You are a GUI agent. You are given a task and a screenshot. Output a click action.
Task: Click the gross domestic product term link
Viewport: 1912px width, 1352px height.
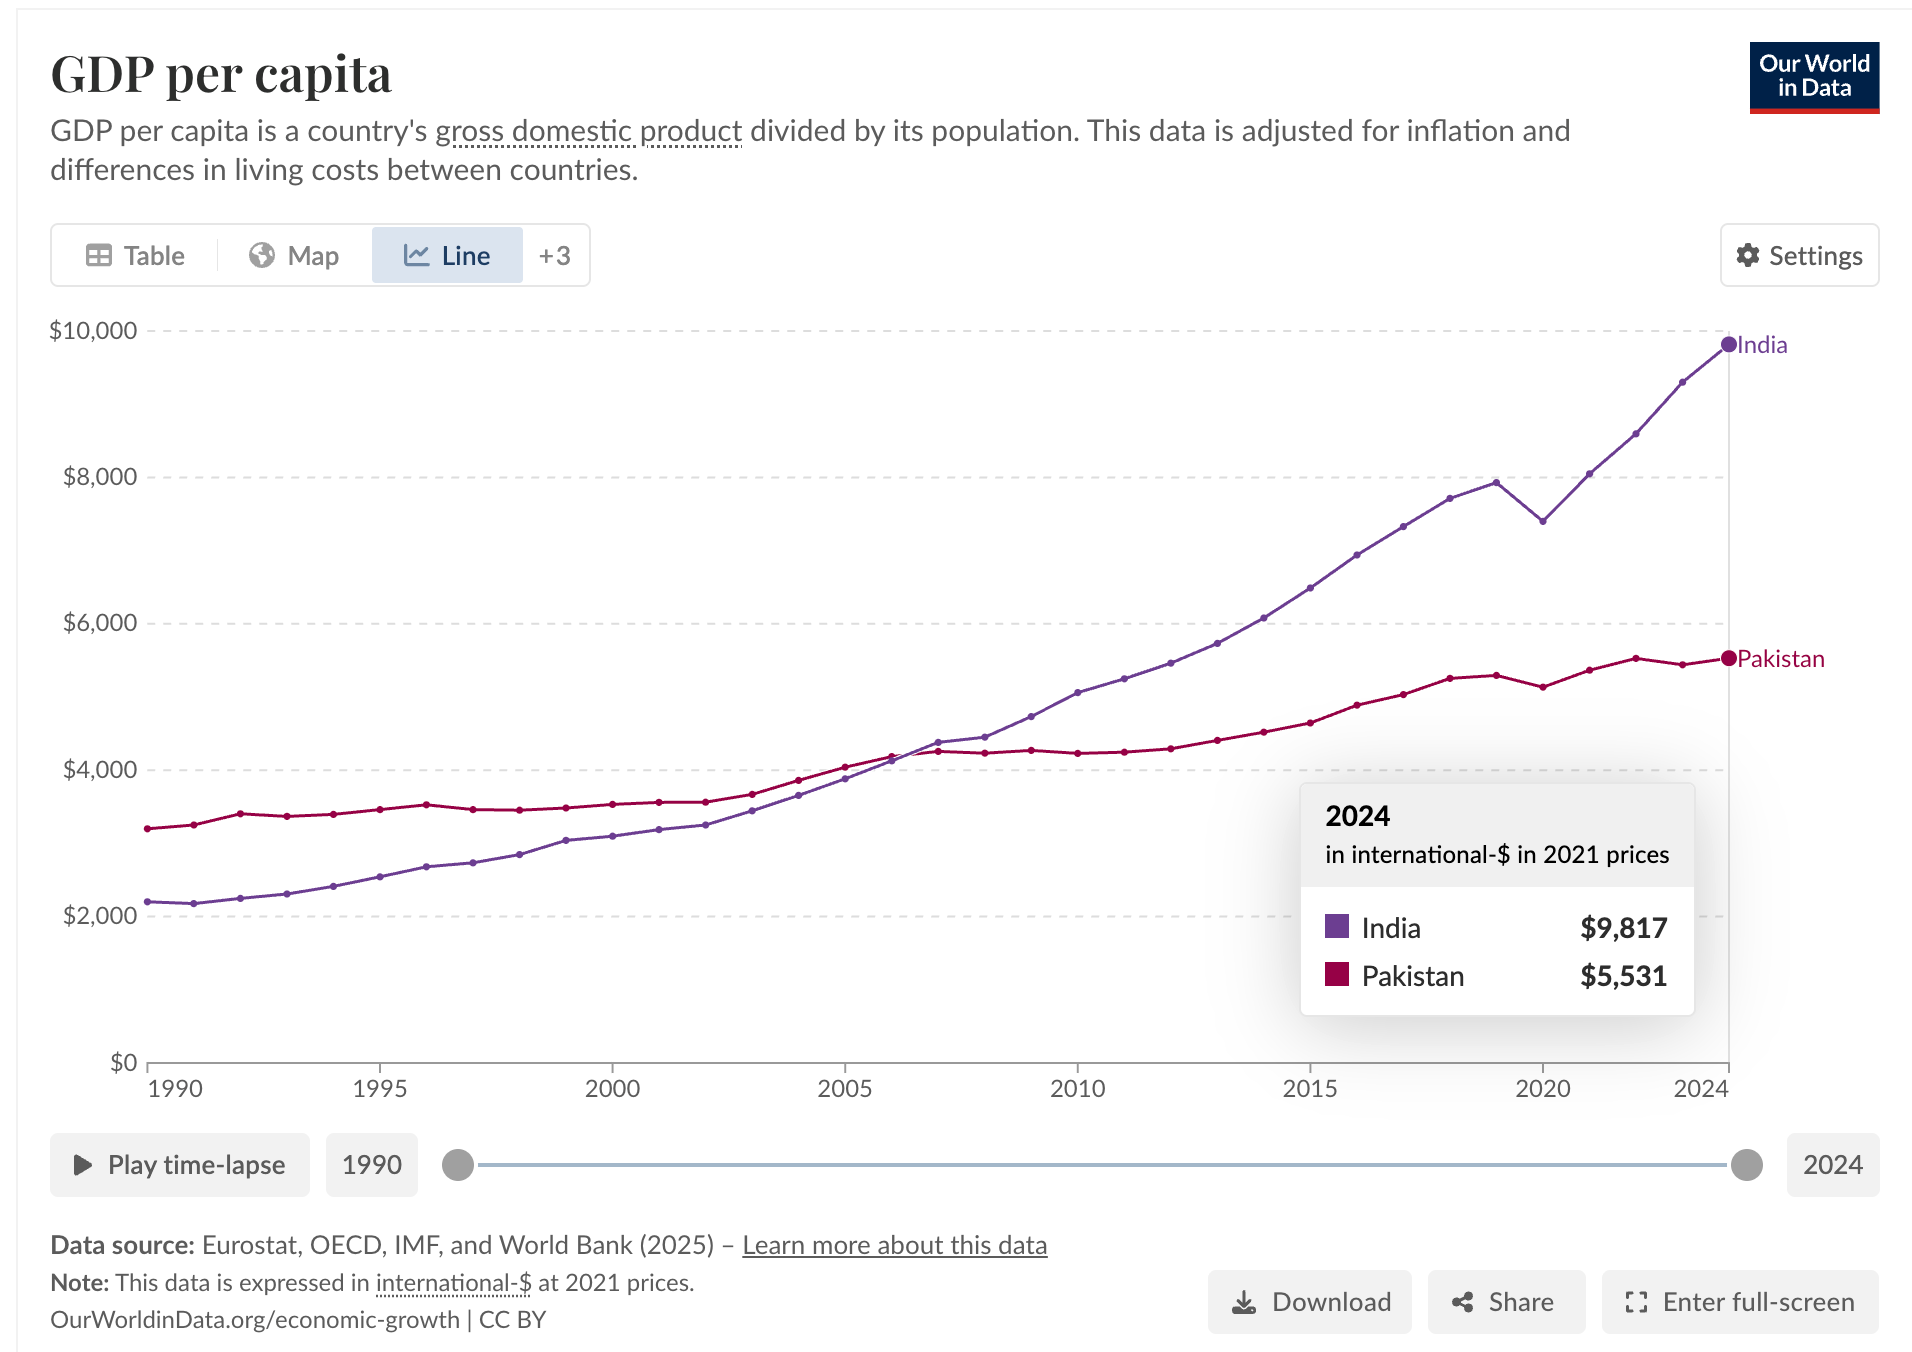pyautogui.click(x=589, y=131)
